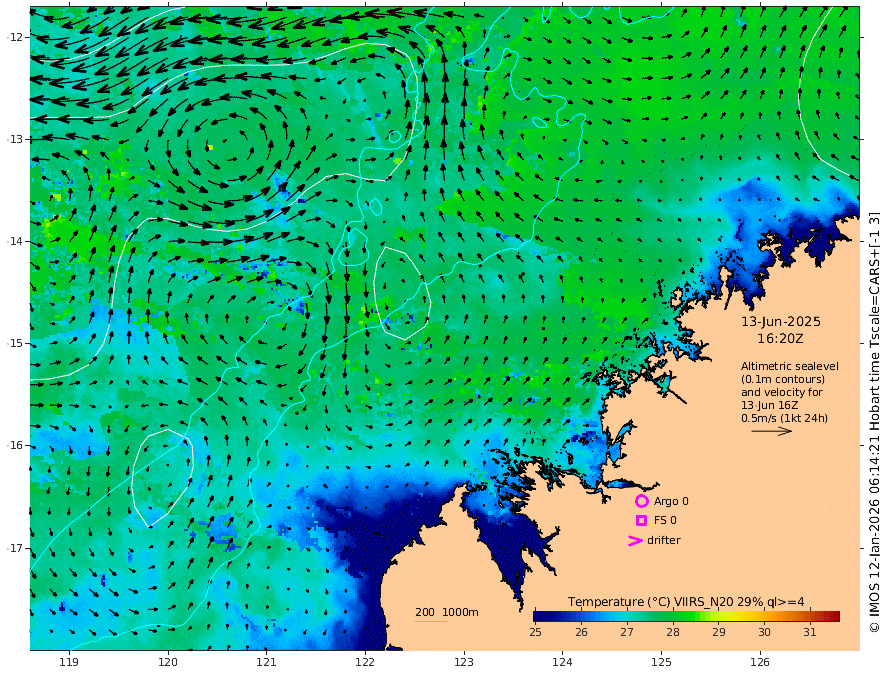Click the 'drifter' legend label
The width and height of the screenshot is (880, 680).
[664, 540]
